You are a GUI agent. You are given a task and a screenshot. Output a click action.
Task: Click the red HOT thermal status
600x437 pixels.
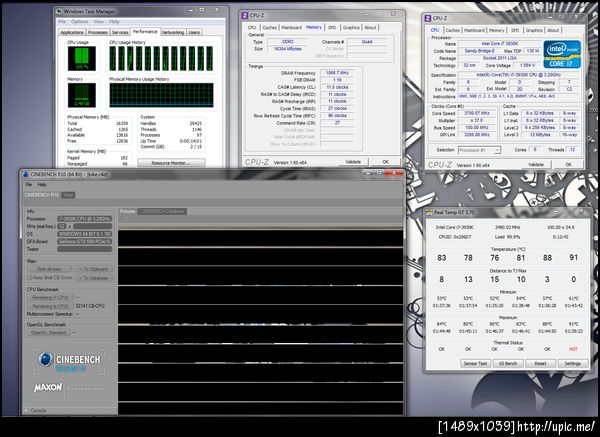[x=573, y=349]
